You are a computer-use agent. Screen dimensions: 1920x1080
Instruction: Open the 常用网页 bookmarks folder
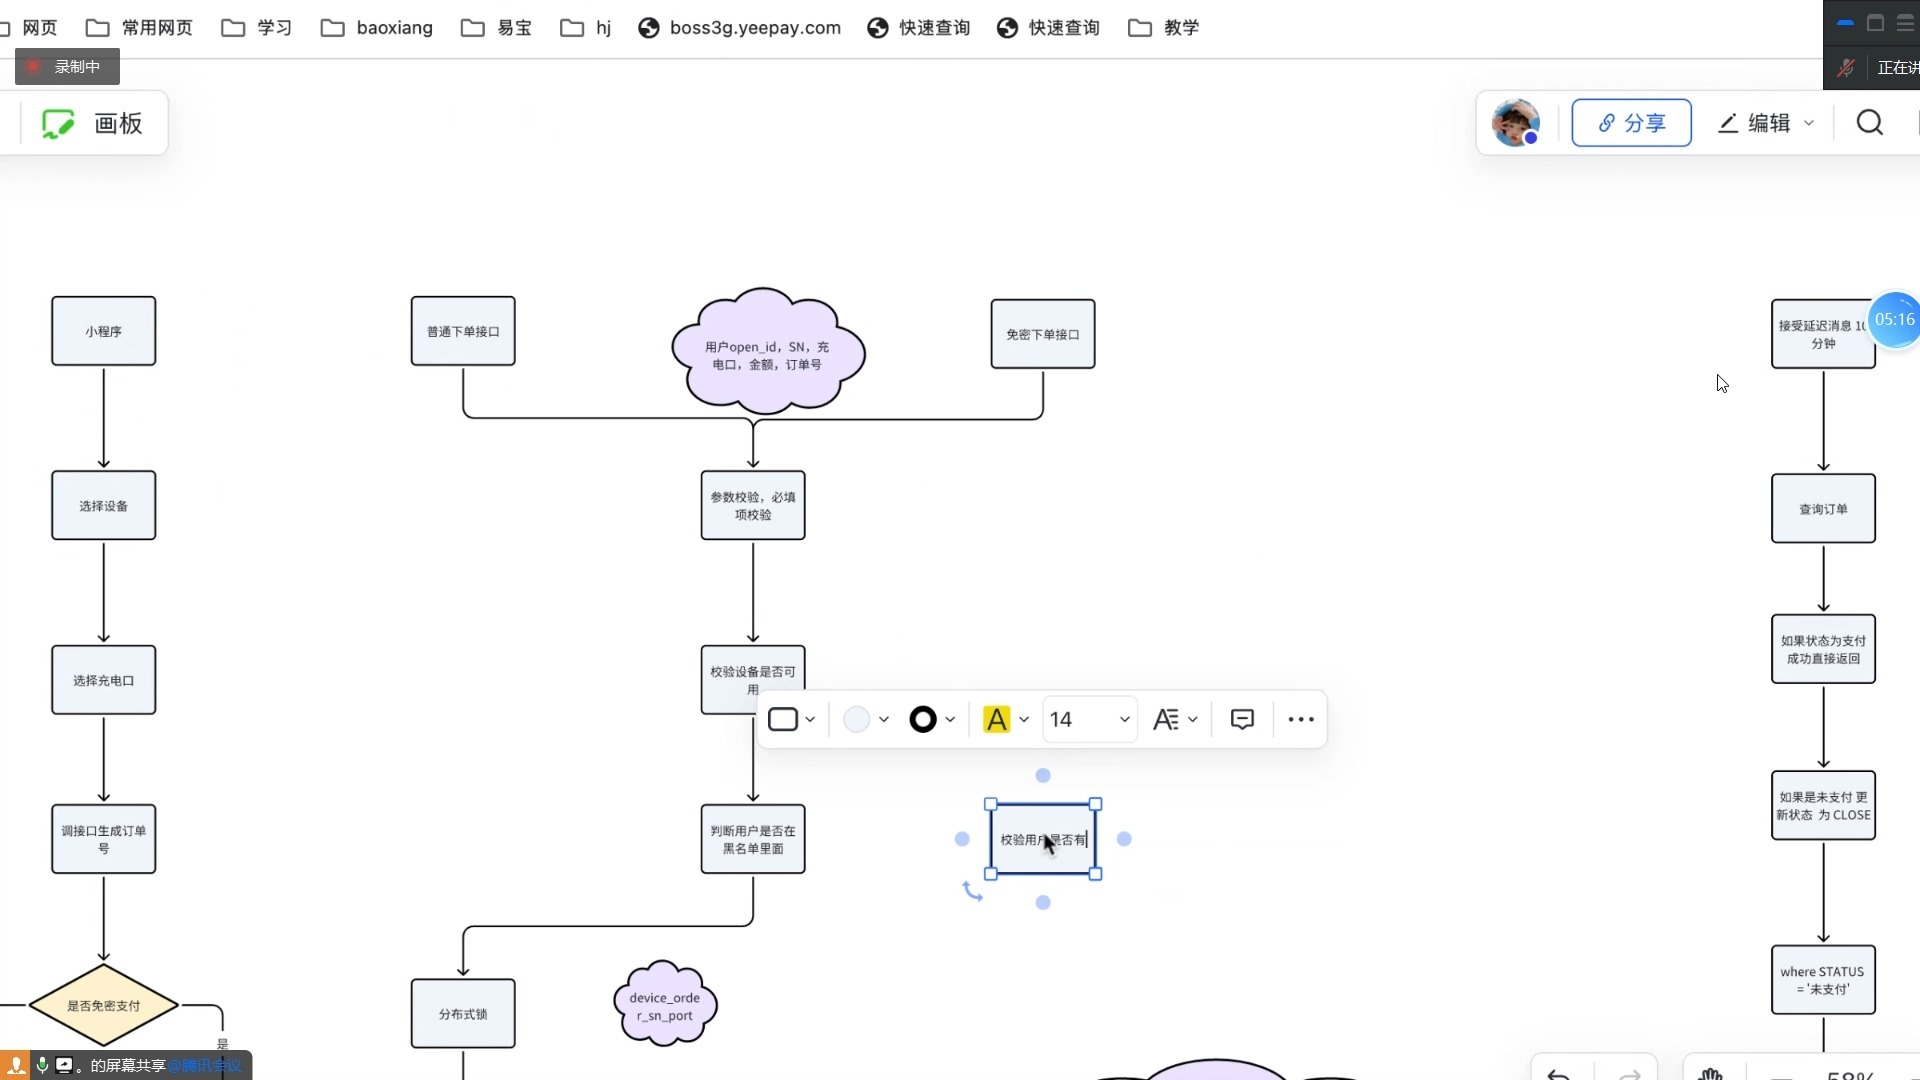(x=140, y=27)
